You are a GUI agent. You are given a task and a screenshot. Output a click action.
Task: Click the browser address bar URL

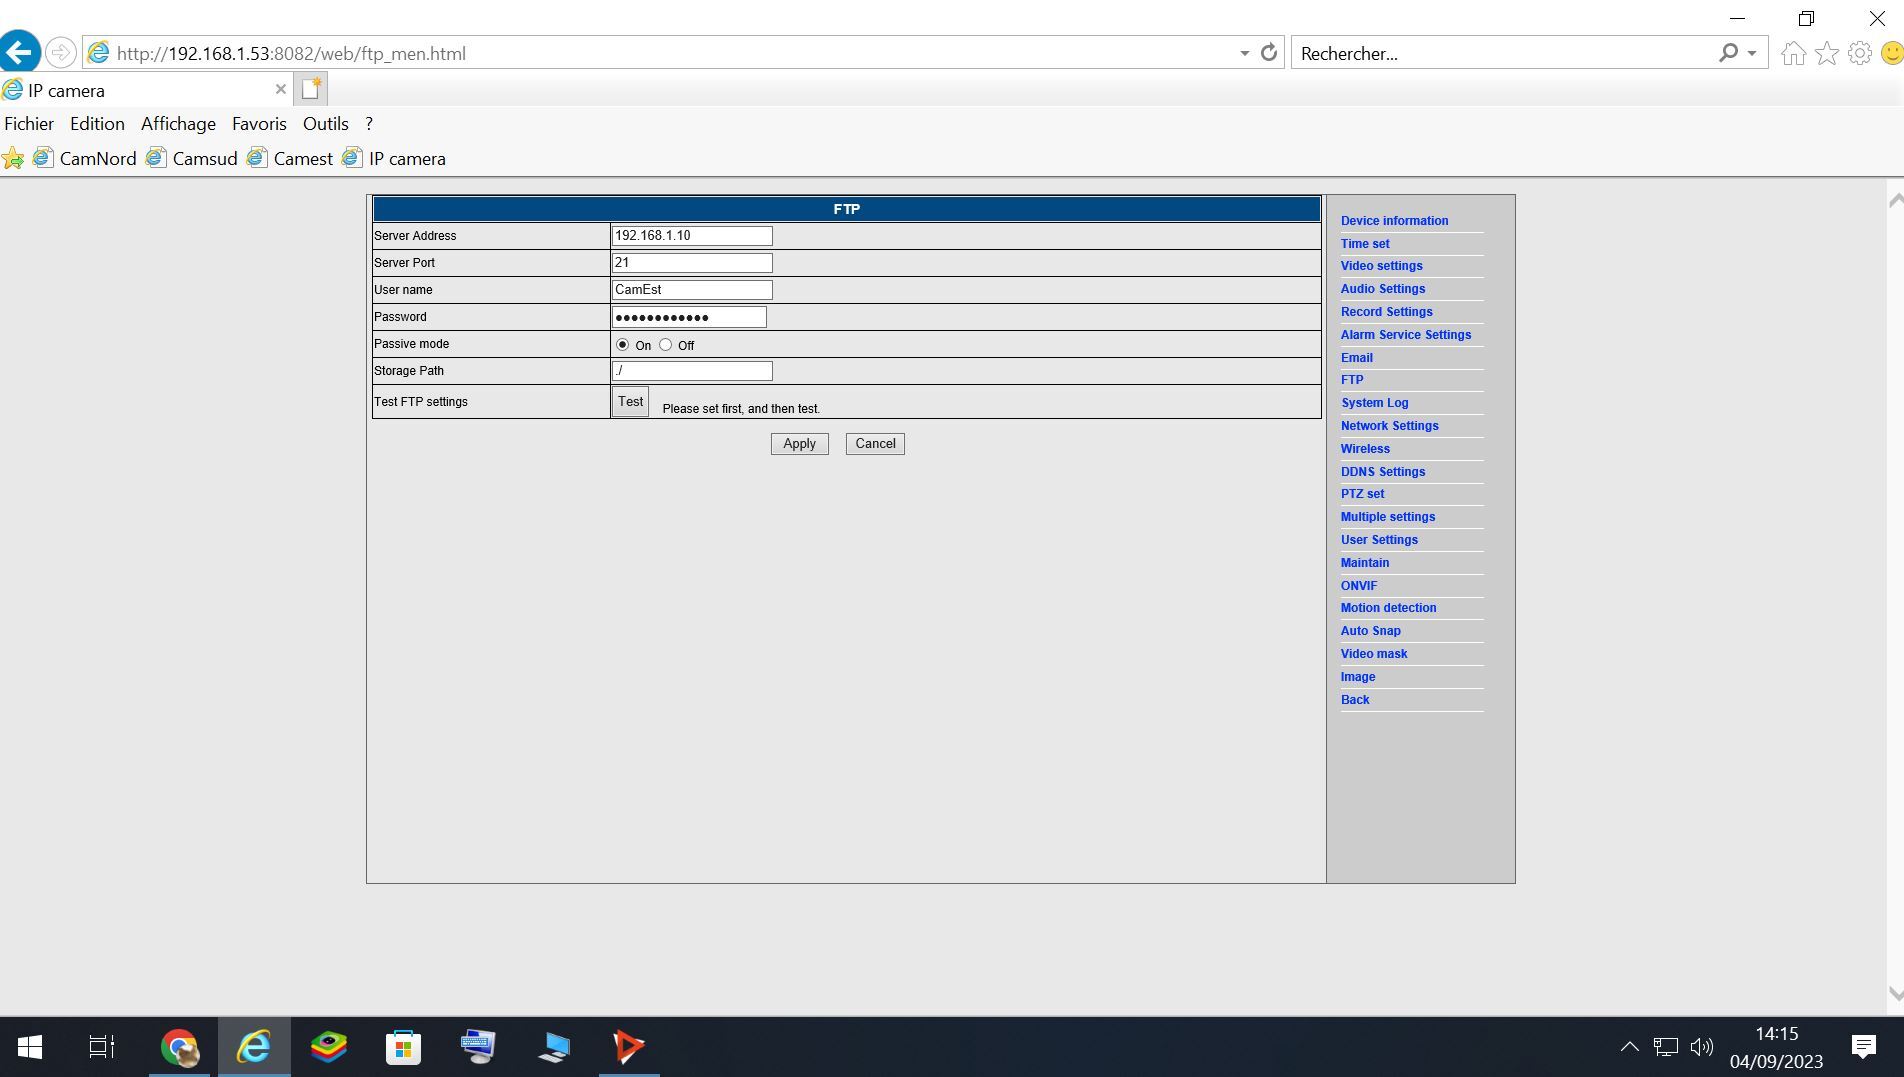(291, 54)
